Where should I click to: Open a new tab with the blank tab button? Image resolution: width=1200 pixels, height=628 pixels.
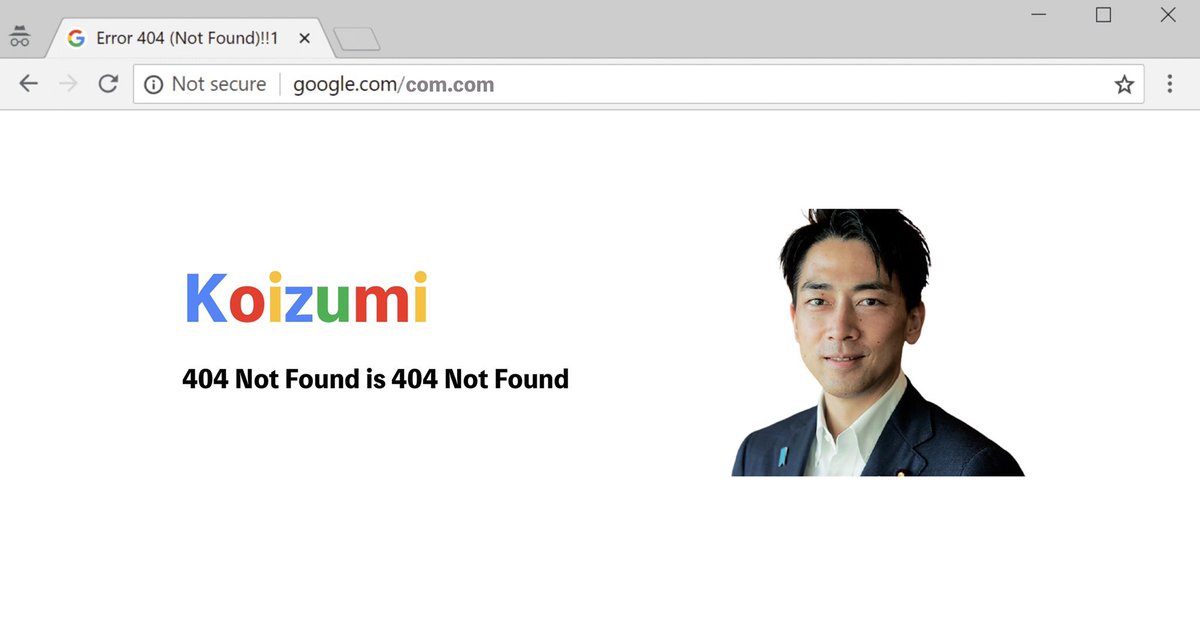tap(356, 39)
